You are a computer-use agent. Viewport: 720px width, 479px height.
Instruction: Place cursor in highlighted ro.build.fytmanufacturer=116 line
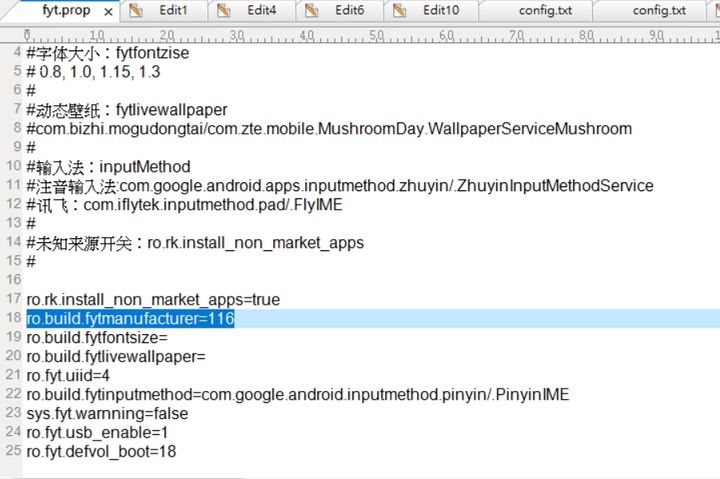click(x=130, y=318)
